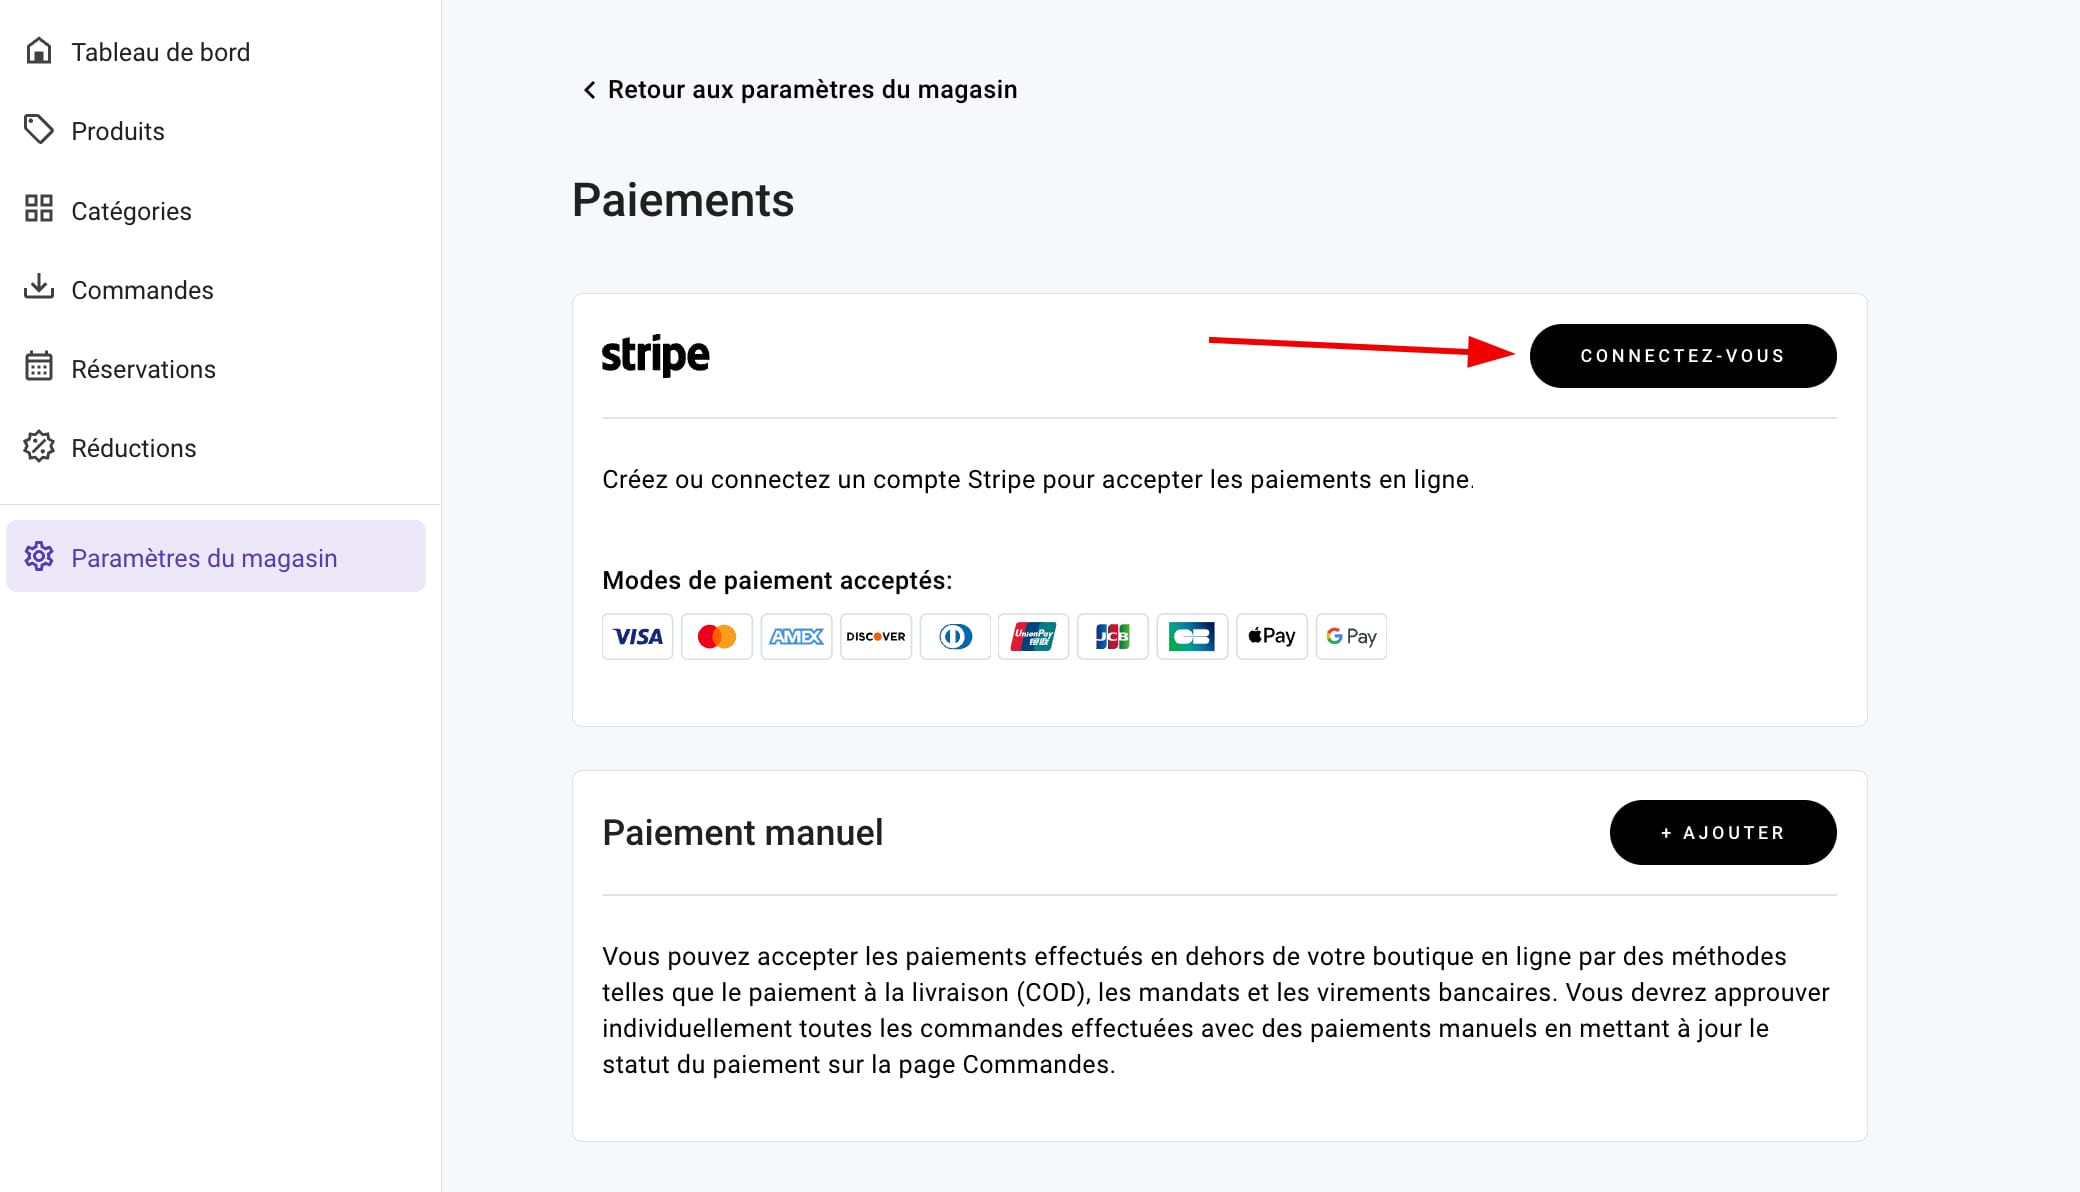This screenshot has height=1192, width=2080.
Task: Click the Mastercard payment icon
Action: point(716,637)
